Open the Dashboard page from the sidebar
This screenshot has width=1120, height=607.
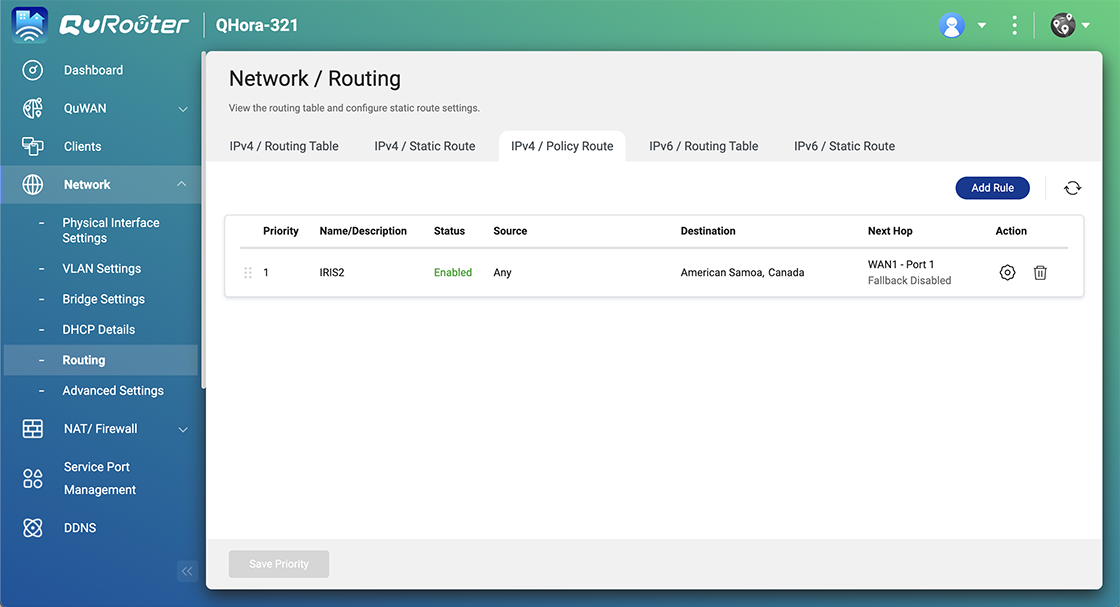click(93, 70)
